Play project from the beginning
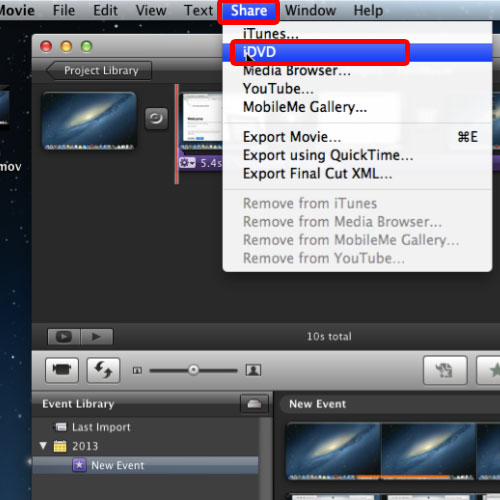The height and width of the screenshot is (500, 500). coord(97,337)
